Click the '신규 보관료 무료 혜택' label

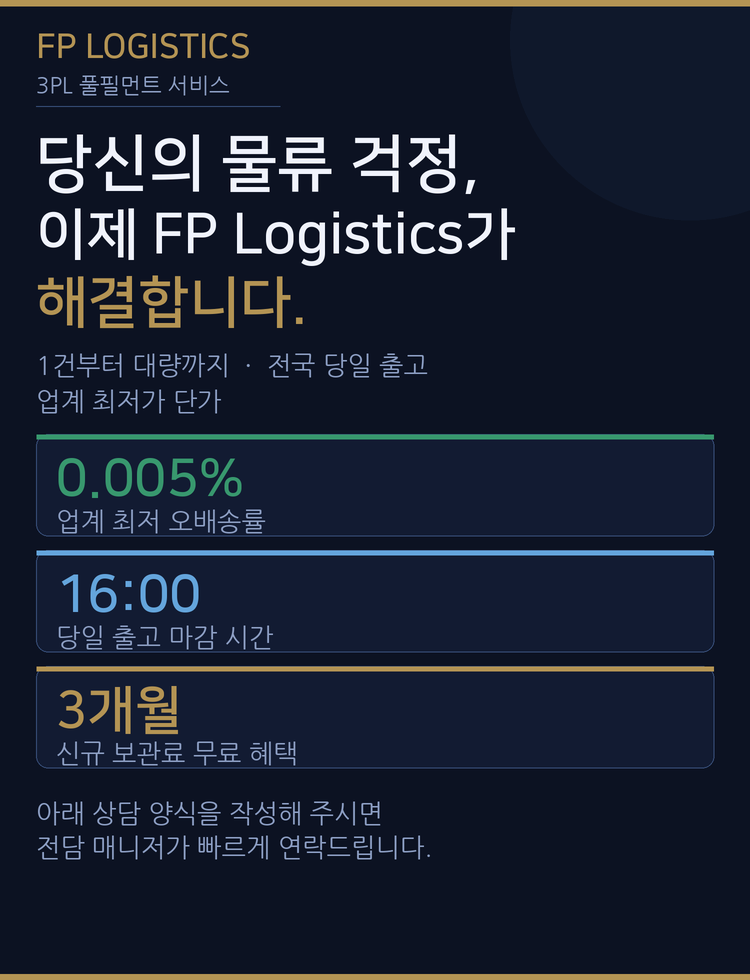coord(177,753)
